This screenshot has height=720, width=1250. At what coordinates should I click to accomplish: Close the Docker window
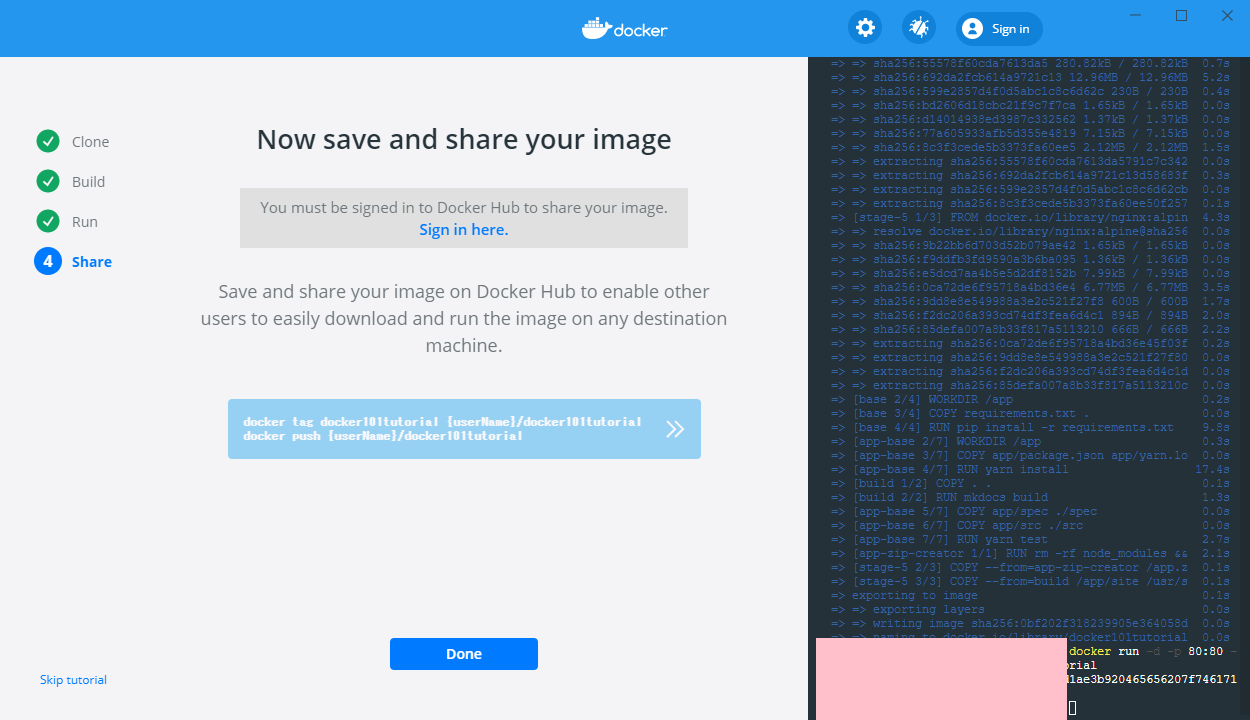(x=1227, y=16)
